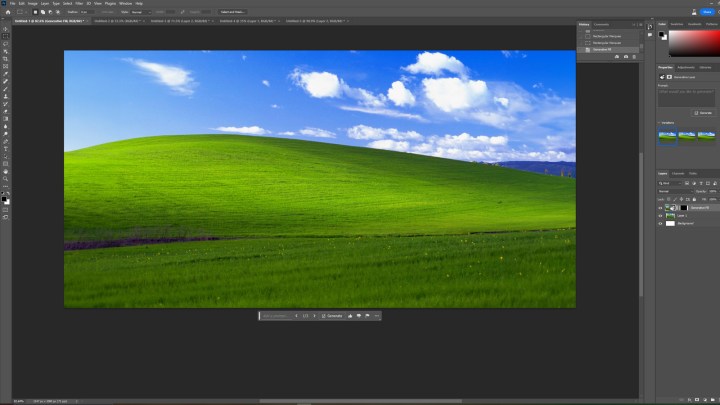Select the Eyedropper tool
Screen dimensions: 720x405
[x=6, y=73]
